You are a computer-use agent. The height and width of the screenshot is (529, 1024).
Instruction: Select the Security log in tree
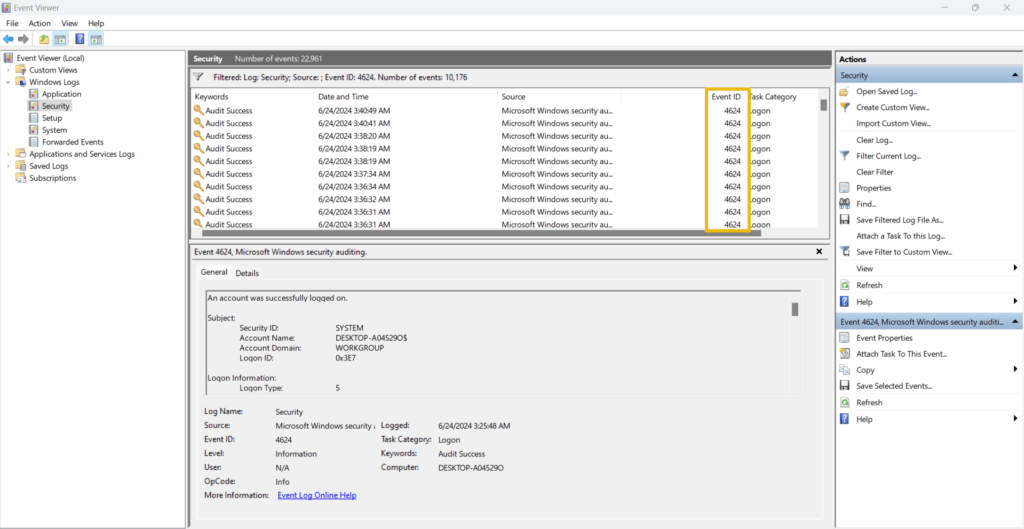click(x=56, y=106)
